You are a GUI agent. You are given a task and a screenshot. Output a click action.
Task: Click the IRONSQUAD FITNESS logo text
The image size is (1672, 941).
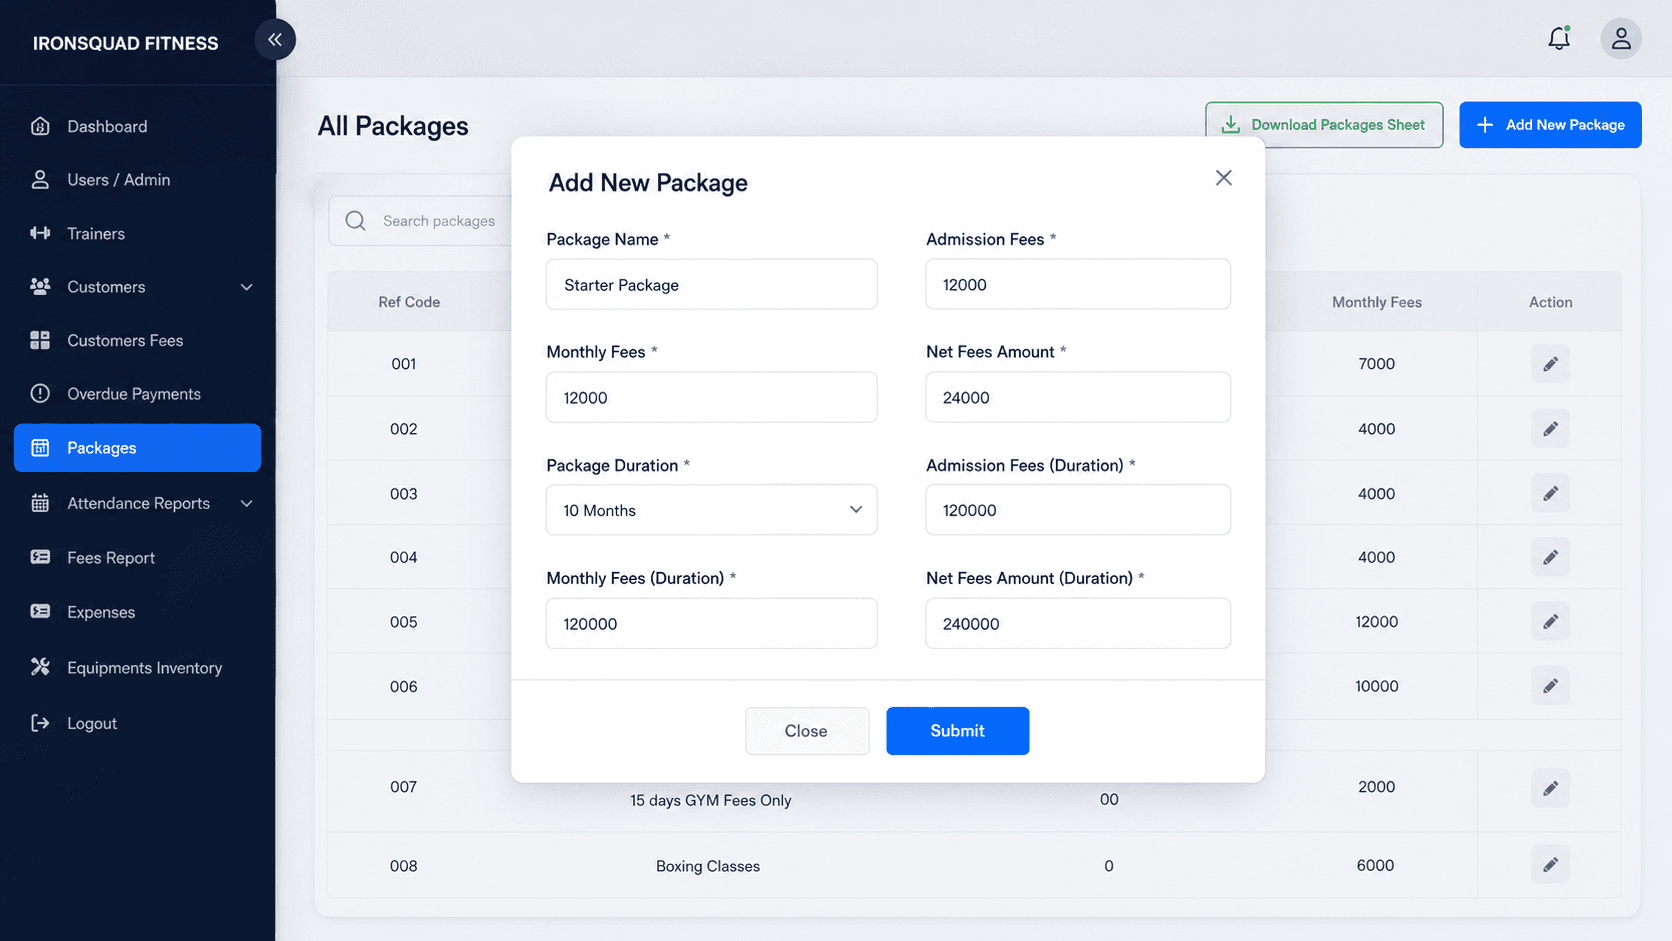click(125, 43)
